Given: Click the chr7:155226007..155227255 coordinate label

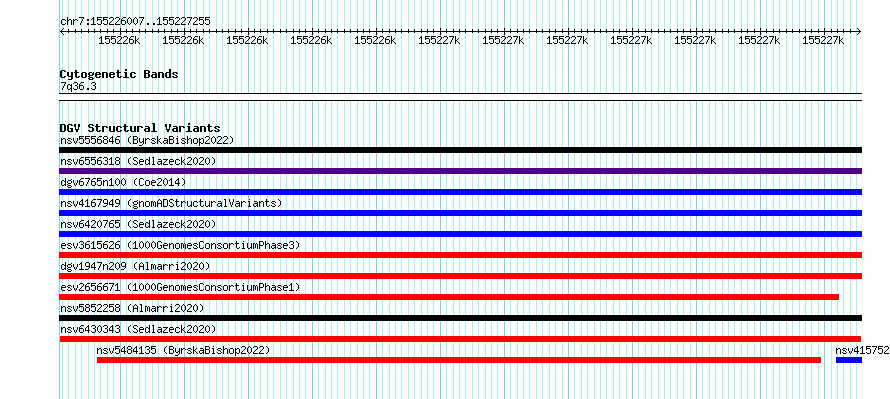Looking at the screenshot, I should pos(135,21).
